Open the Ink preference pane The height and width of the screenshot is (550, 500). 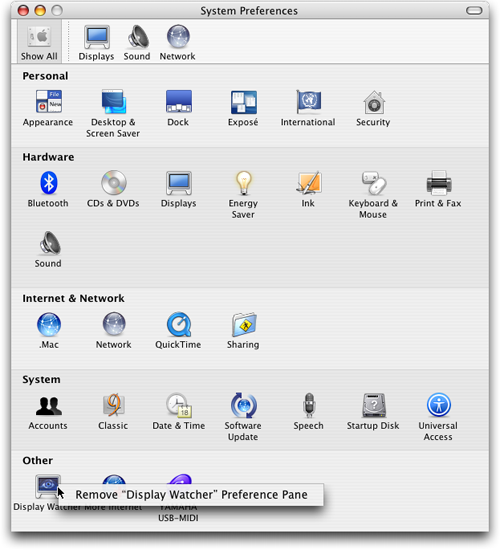[x=308, y=189]
